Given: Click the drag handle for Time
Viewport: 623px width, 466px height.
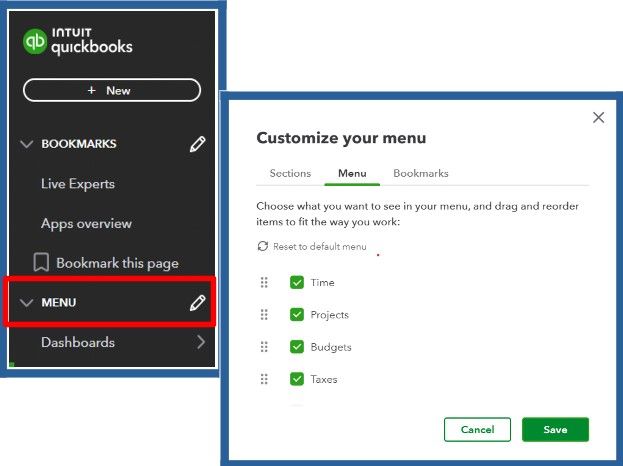Looking at the screenshot, I should point(264,282).
